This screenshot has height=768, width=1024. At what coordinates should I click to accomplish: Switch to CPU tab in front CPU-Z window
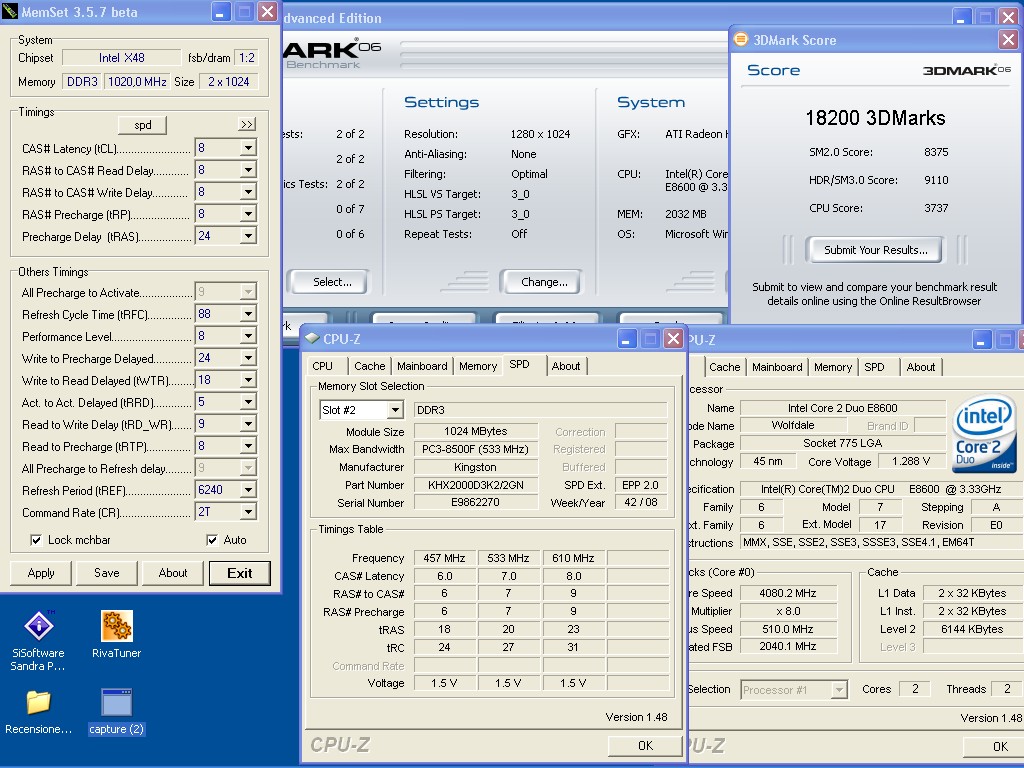coord(323,366)
